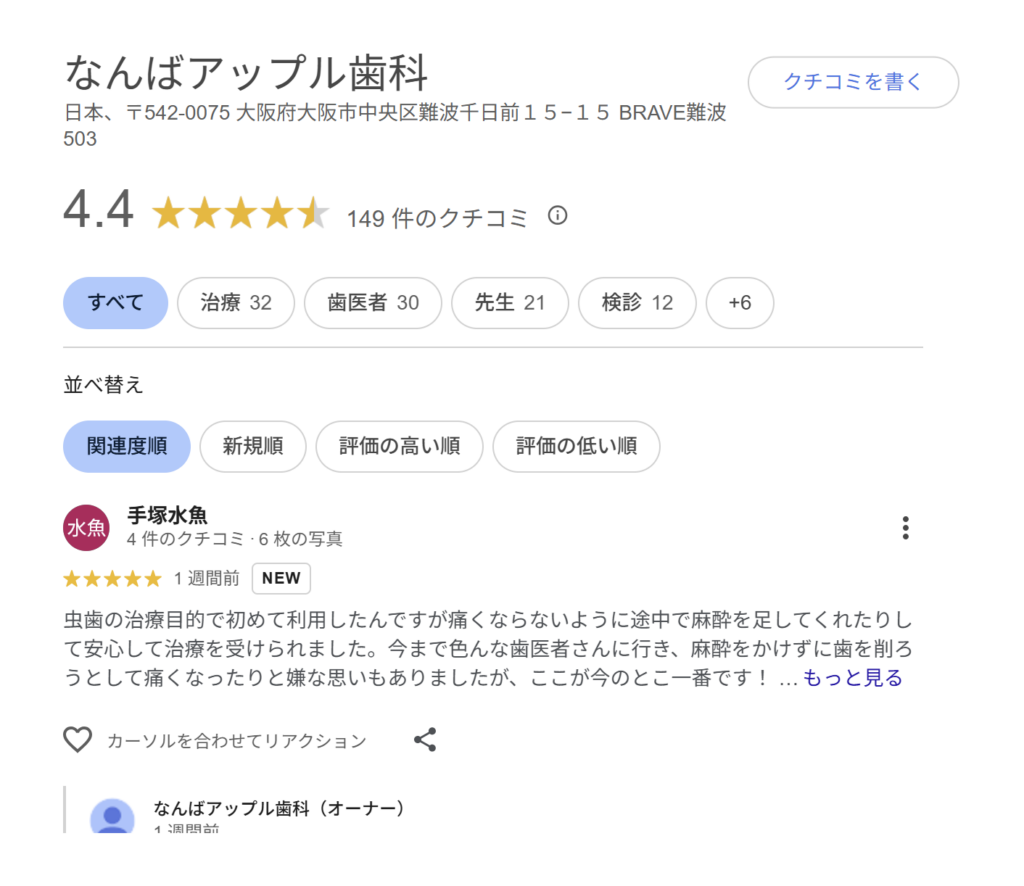This screenshot has height=886, width=1024.
Task: Select the すべて filter chip
Action: tap(115, 303)
